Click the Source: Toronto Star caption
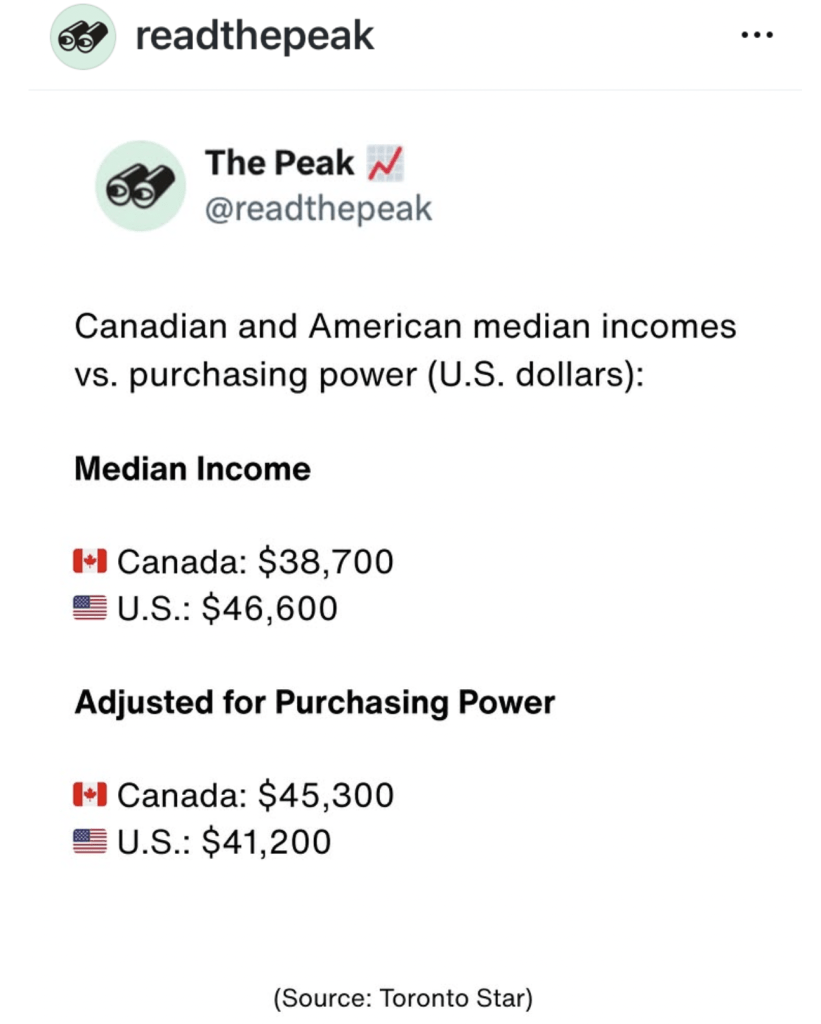The image size is (821, 1024). tap(403, 997)
